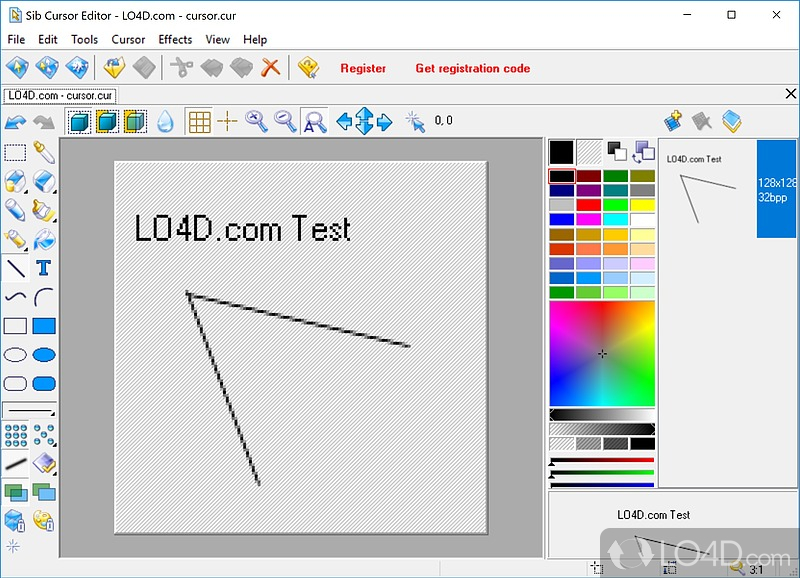Click Get registration code link

[472, 68]
